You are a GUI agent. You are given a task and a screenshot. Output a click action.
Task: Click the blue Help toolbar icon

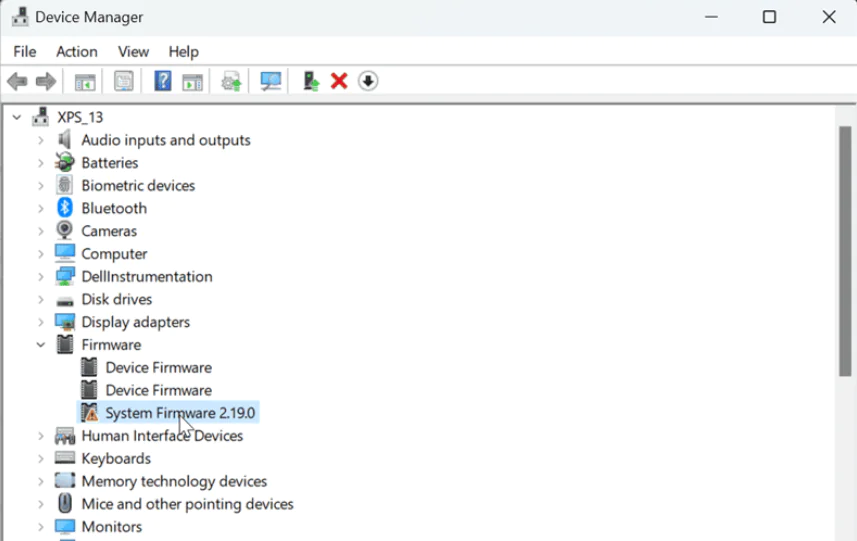click(x=162, y=81)
